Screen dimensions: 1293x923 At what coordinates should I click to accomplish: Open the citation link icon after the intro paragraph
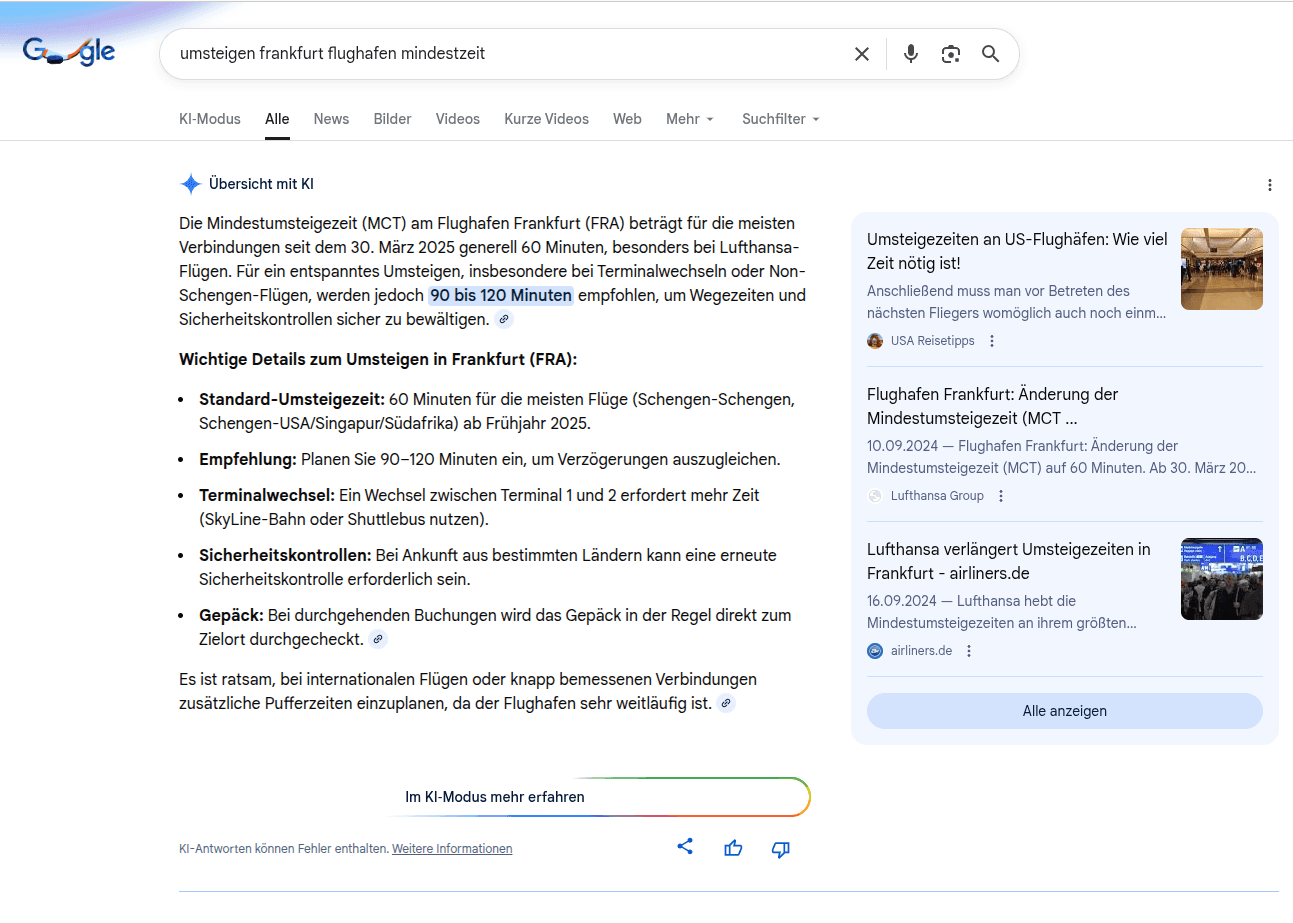503,318
